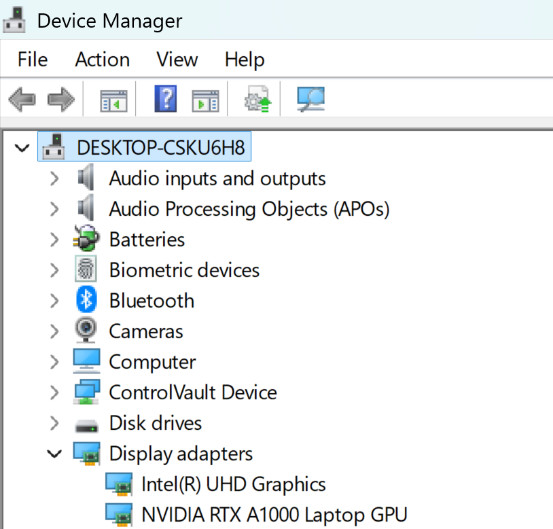
Task: Expand the Biometric devices chevron
Action: click(x=54, y=270)
